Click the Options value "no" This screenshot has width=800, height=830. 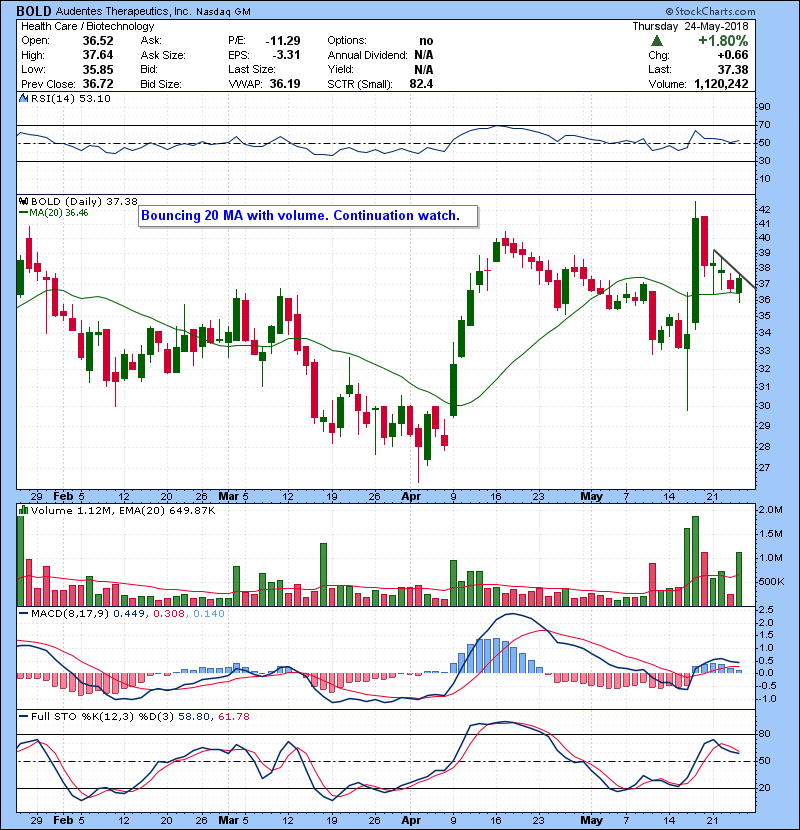coord(426,41)
